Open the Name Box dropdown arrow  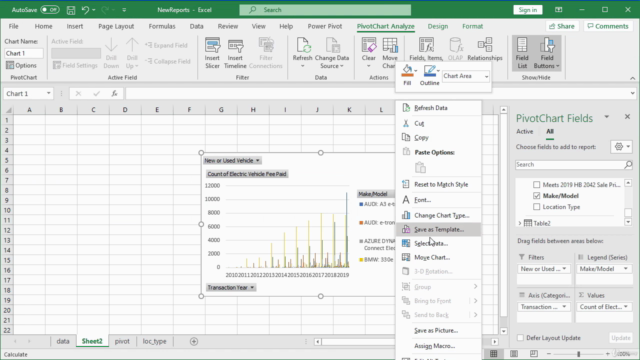coord(49,93)
